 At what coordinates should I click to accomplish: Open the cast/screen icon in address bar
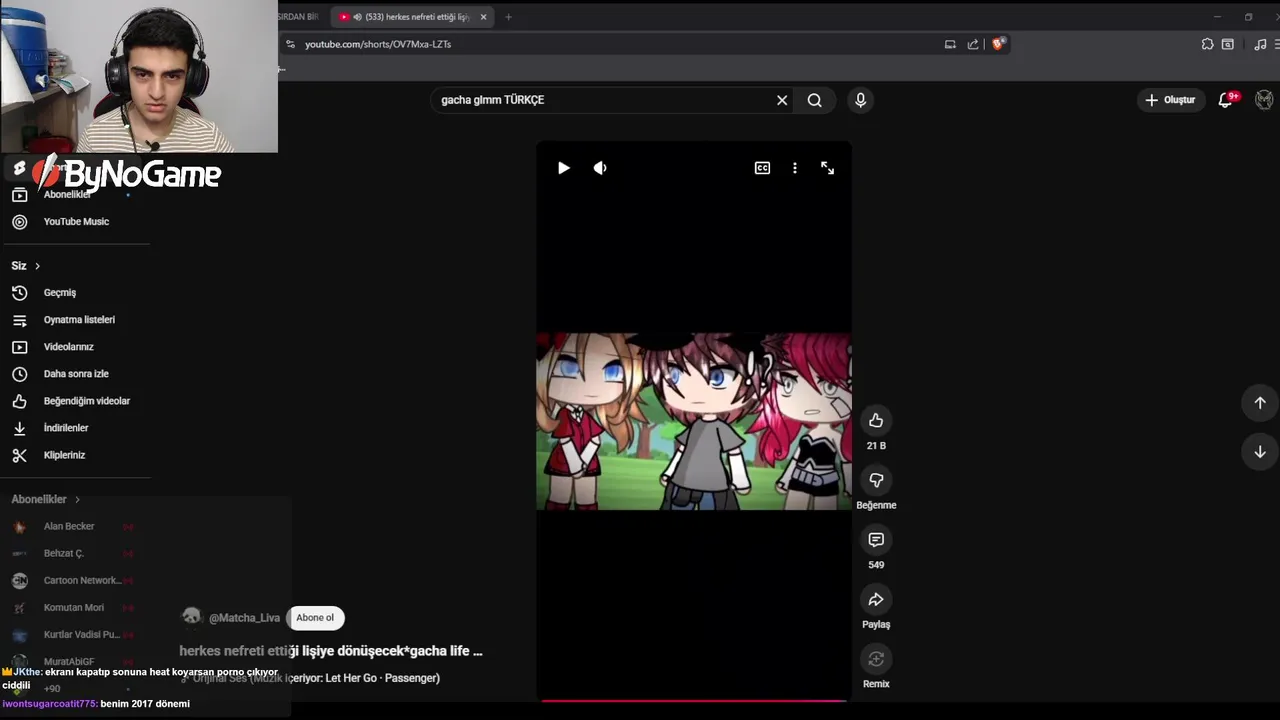(950, 44)
